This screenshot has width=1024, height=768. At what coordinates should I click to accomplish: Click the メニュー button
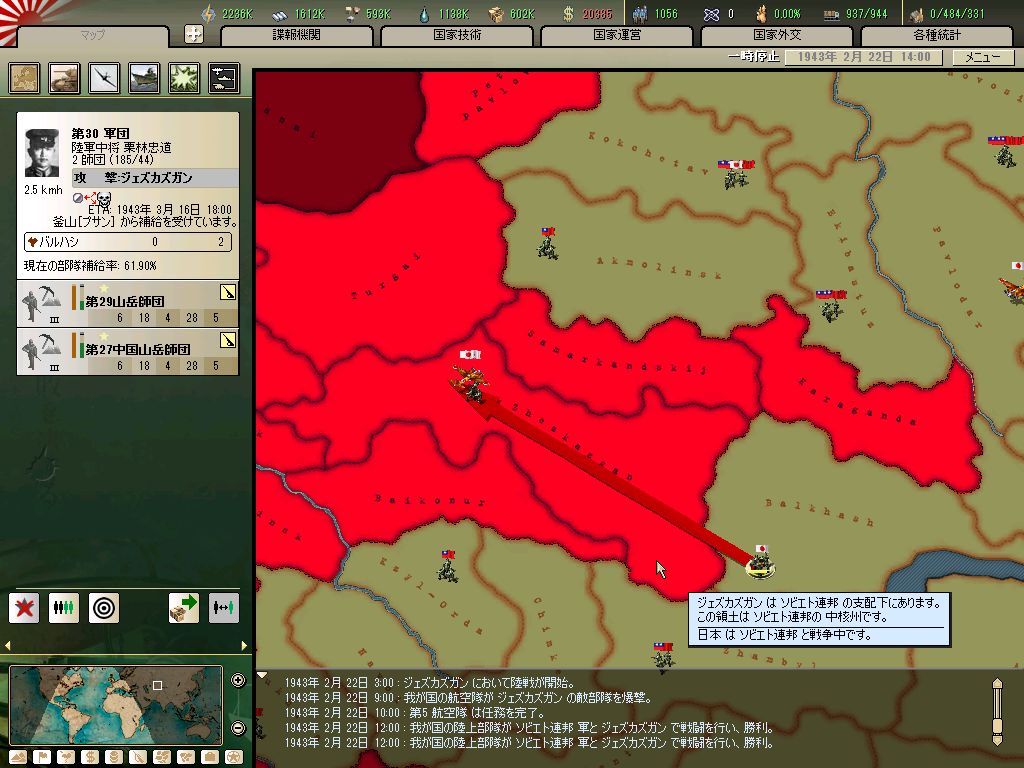click(x=982, y=57)
